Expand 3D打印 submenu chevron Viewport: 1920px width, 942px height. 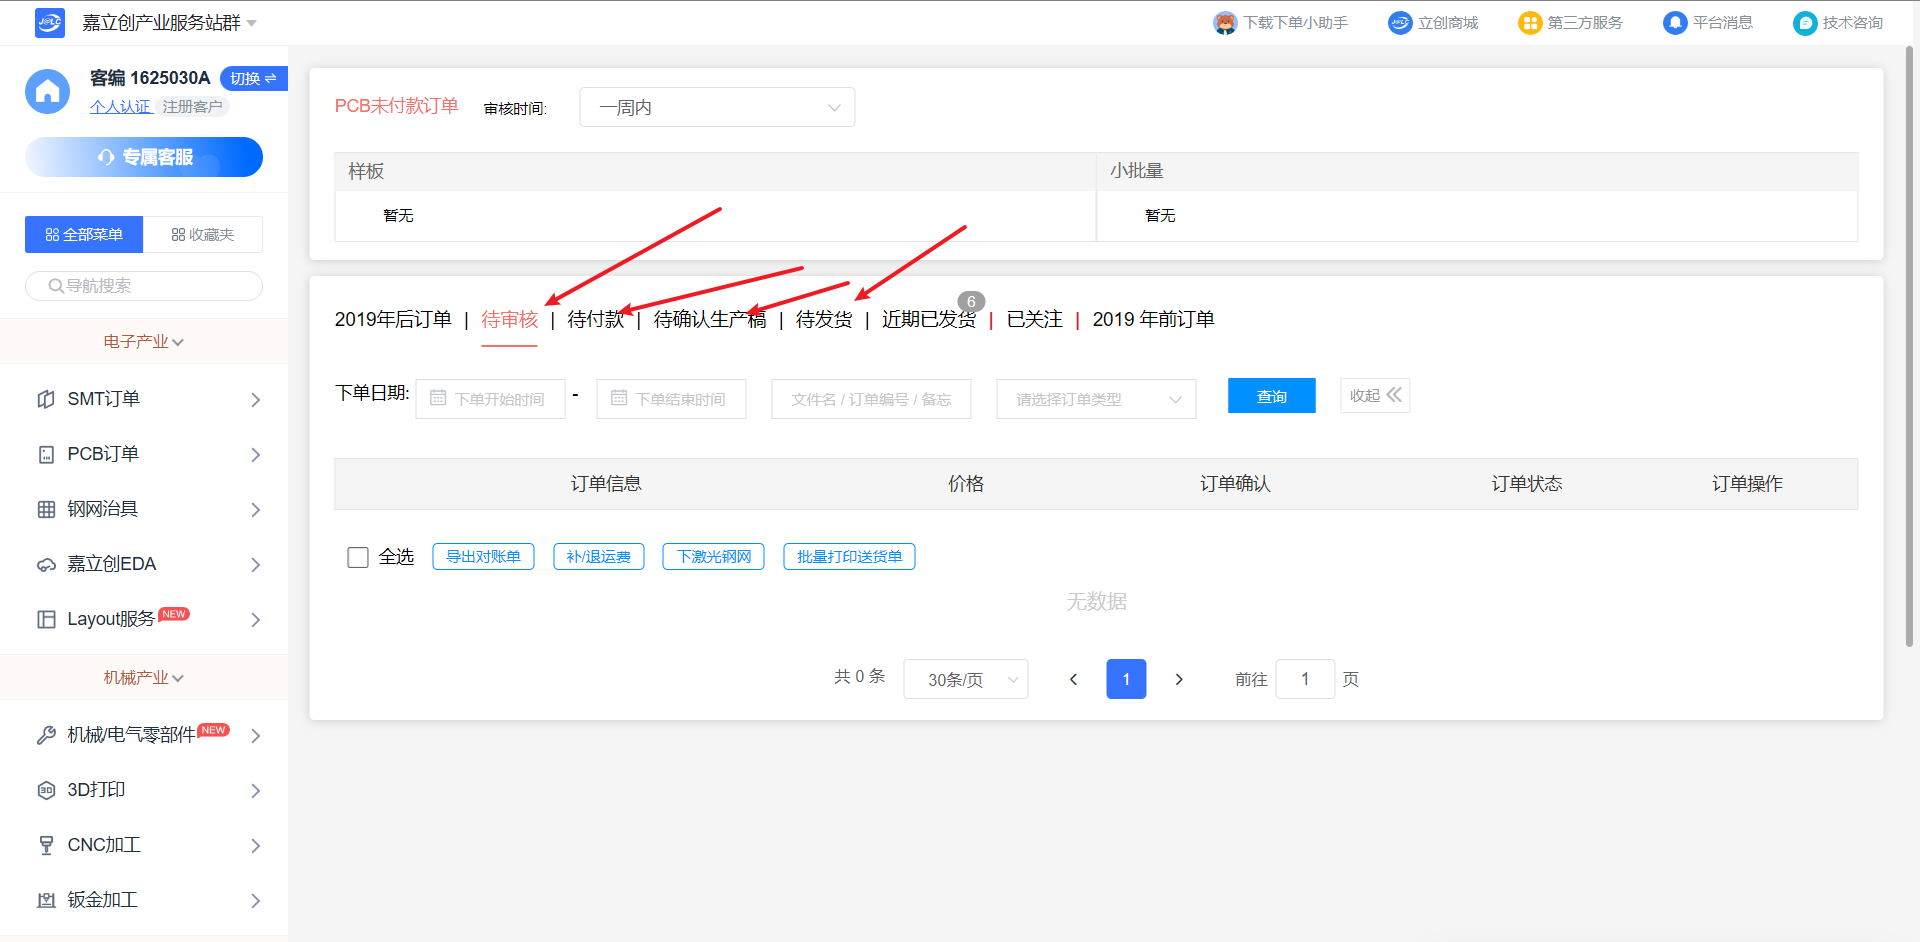(x=256, y=791)
